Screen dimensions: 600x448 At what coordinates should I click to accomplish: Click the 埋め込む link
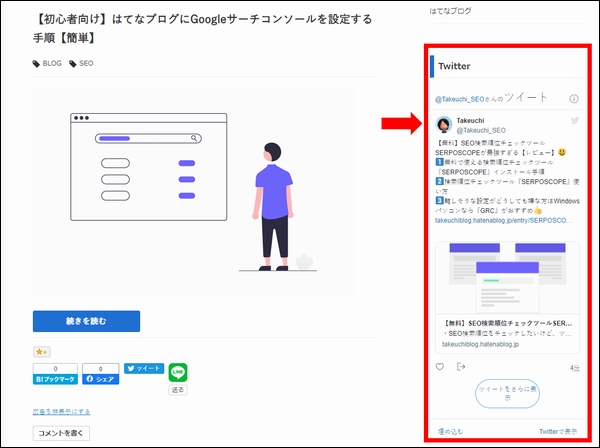(x=450, y=432)
